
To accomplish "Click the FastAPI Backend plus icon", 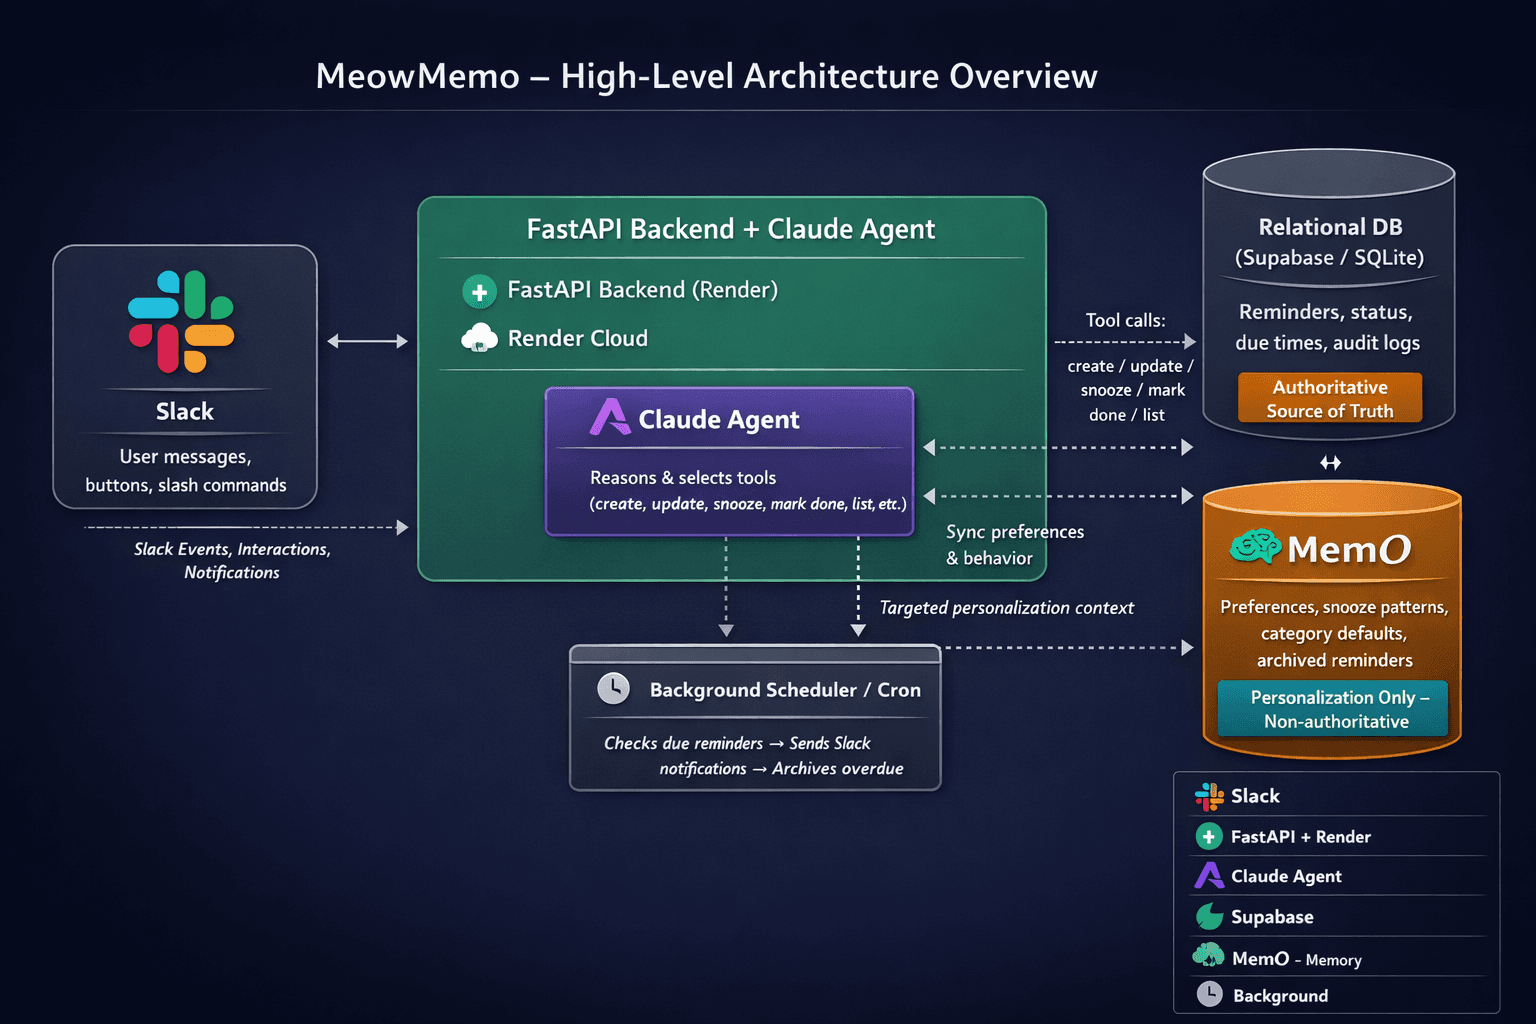I will click(480, 291).
